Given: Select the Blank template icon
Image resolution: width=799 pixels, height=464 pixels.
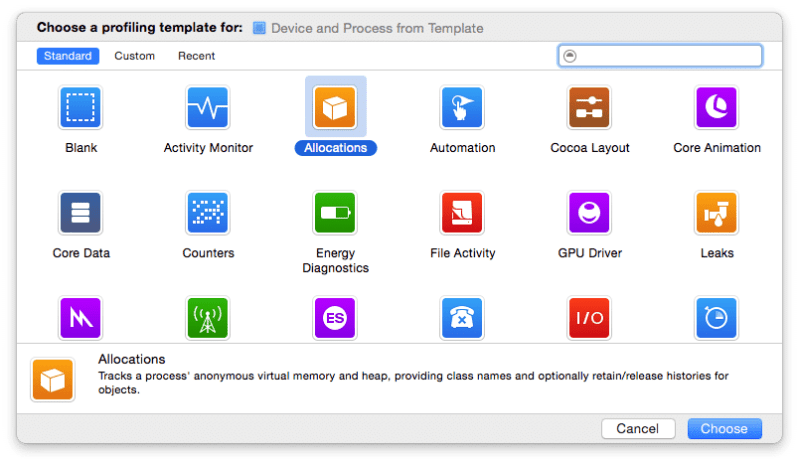Looking at the screenshot, I should (x=81, y=107).
